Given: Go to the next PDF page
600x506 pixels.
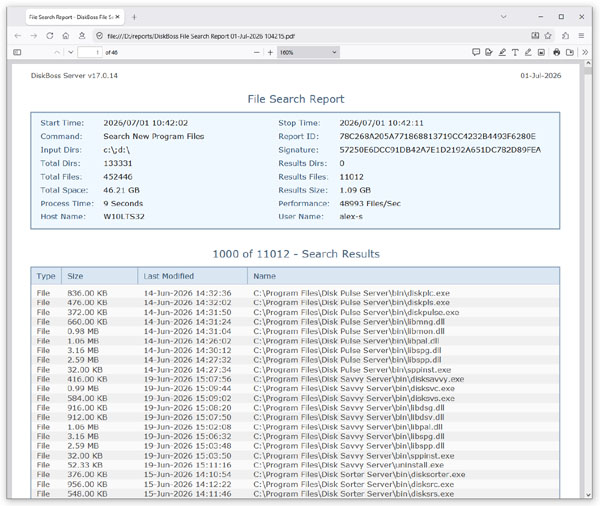Looking at the screenshot, I should tap(70, 52).
